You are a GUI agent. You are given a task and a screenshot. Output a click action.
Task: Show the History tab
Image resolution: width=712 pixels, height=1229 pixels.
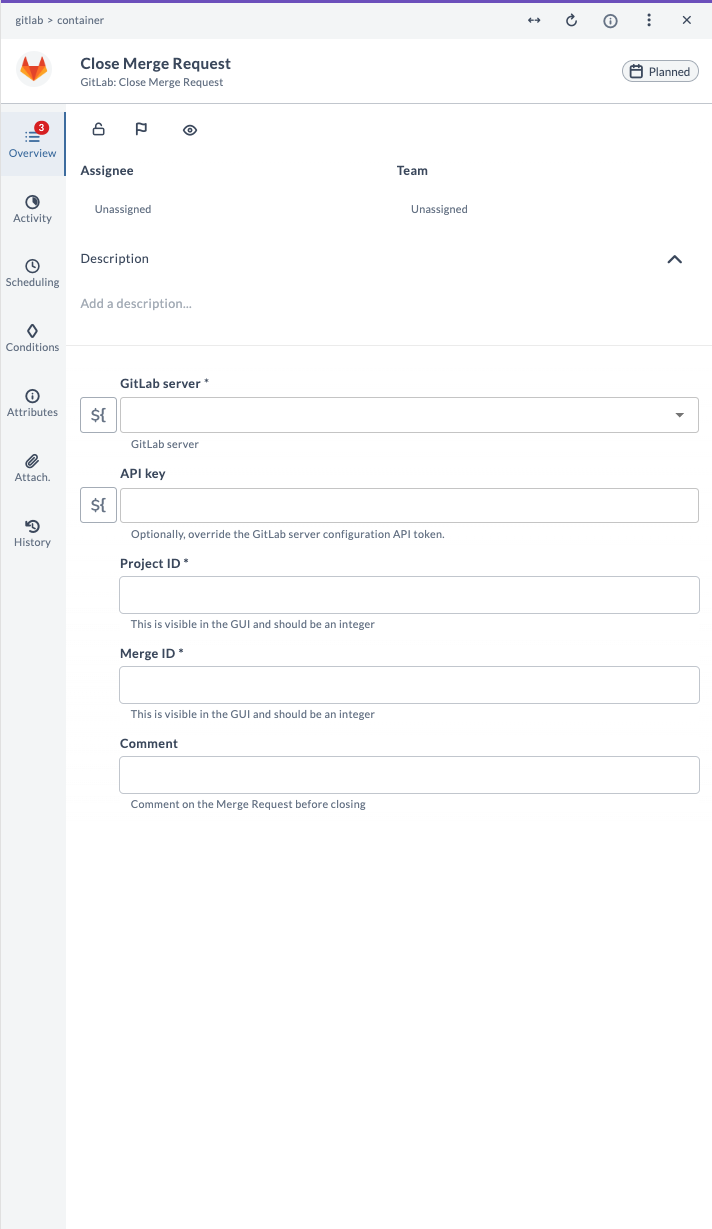pos(32,533)
